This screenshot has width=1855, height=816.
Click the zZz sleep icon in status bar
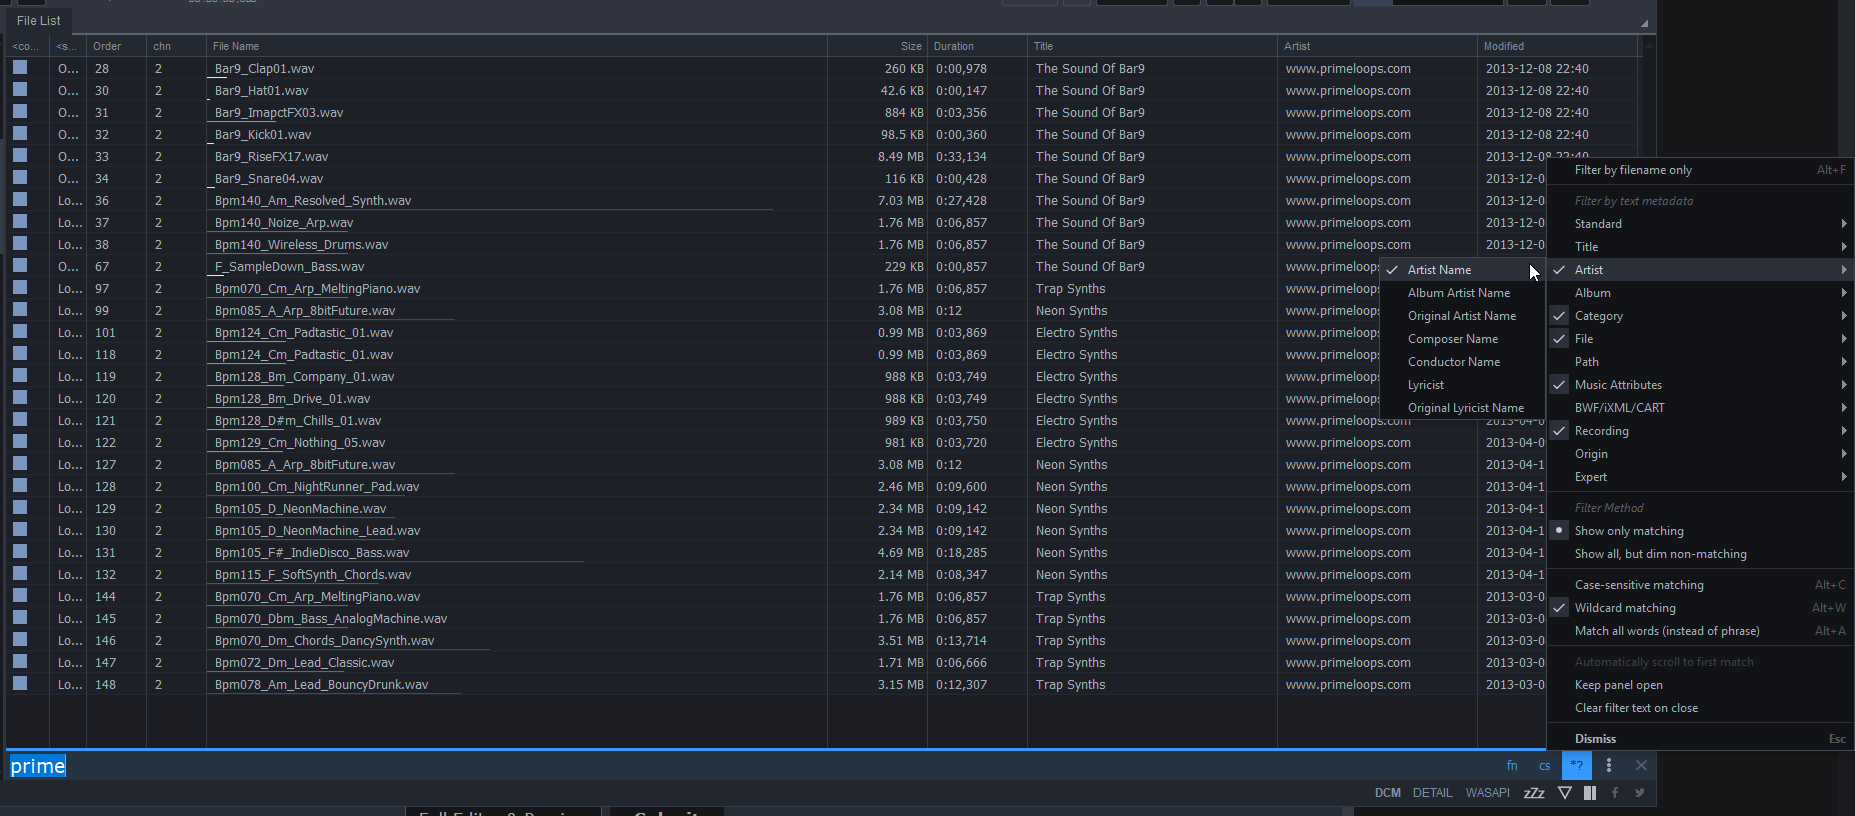tap(1534, 793)
